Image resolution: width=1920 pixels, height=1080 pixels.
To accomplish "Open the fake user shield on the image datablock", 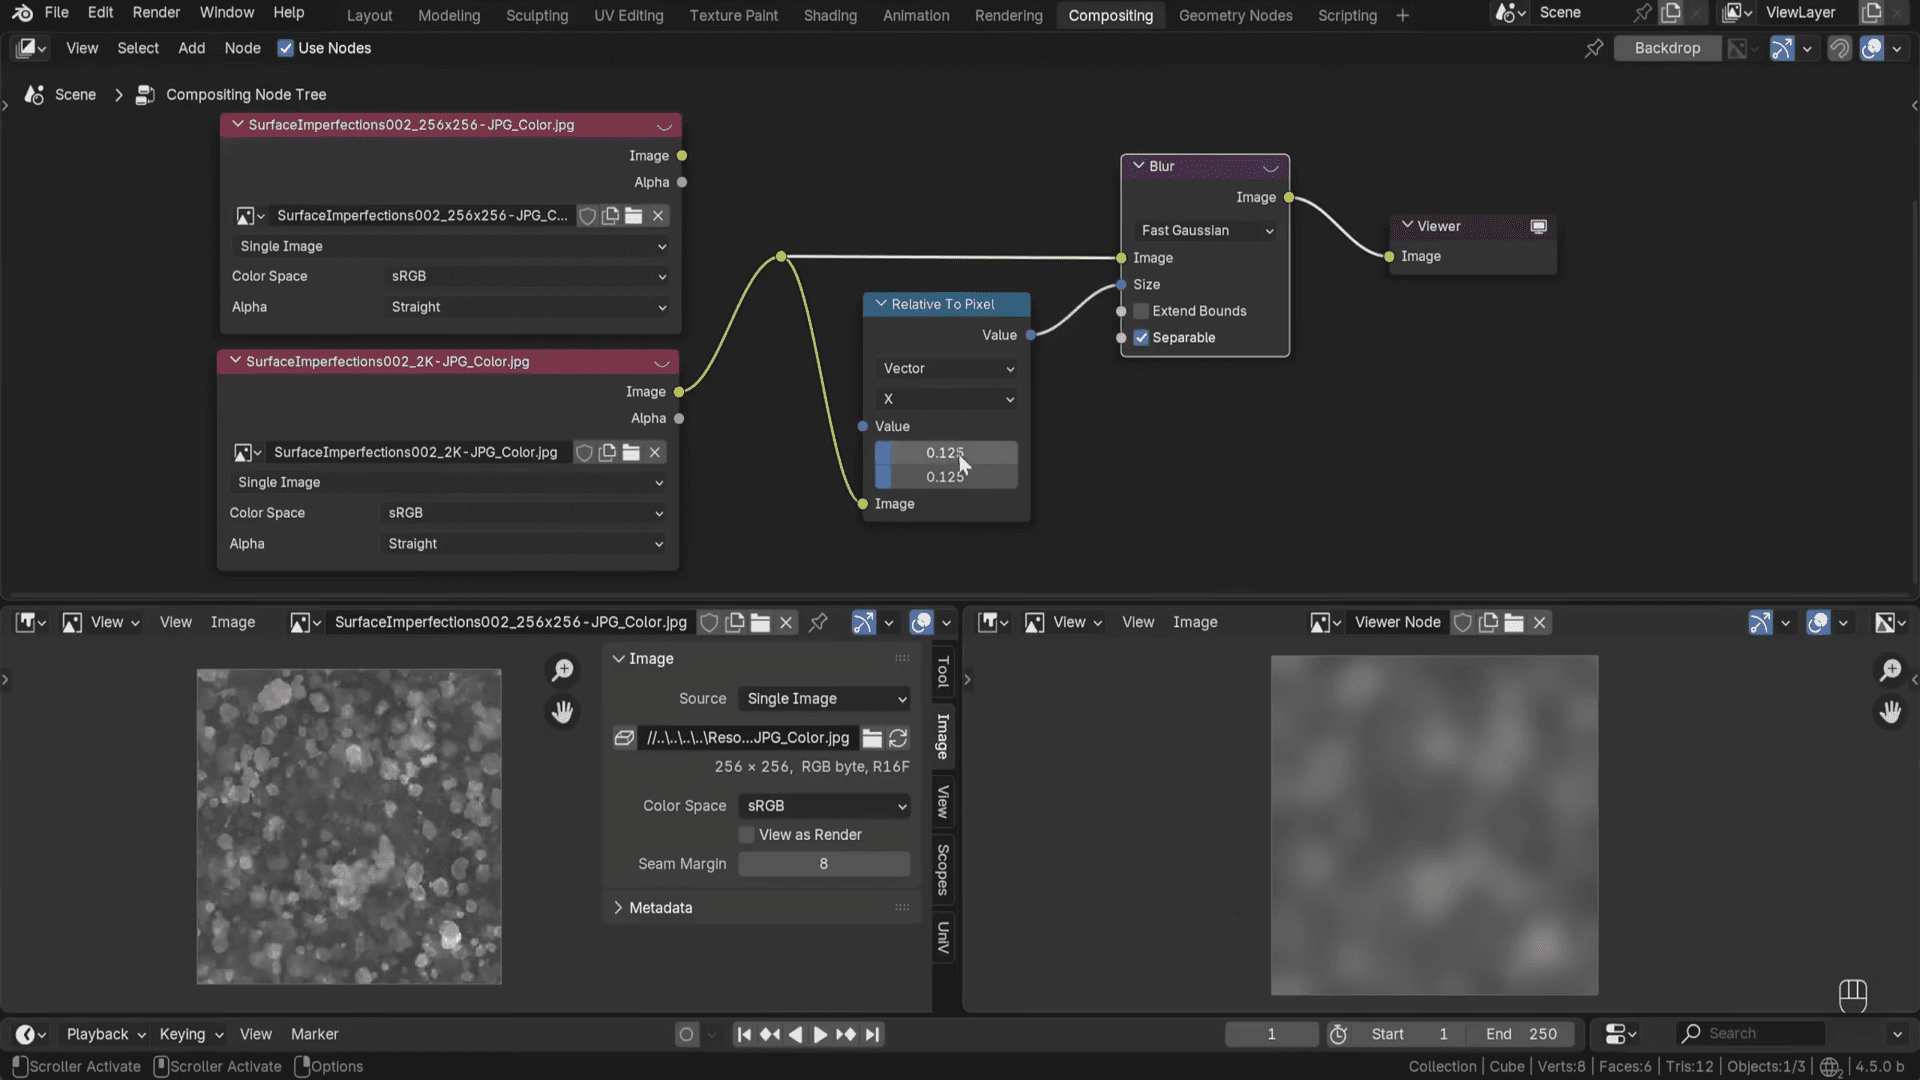I will pos(709,622).
